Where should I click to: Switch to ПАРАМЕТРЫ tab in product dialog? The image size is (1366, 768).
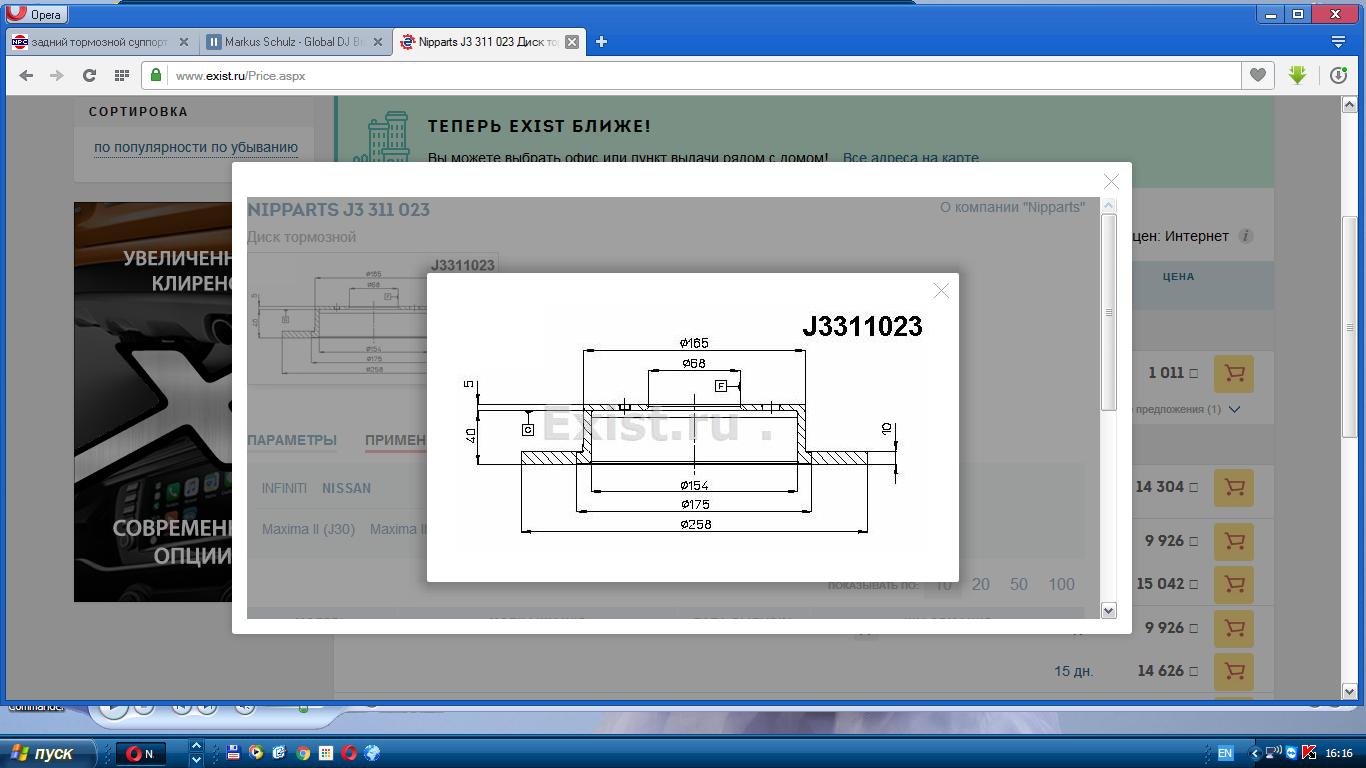click(x=292, y=440)
